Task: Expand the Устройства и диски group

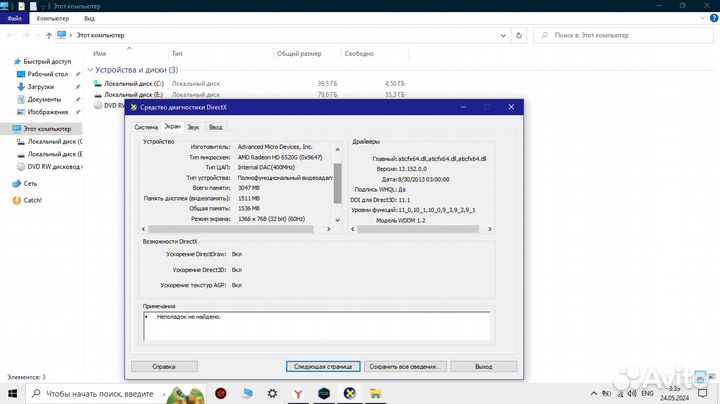Action: coord(88,70)
